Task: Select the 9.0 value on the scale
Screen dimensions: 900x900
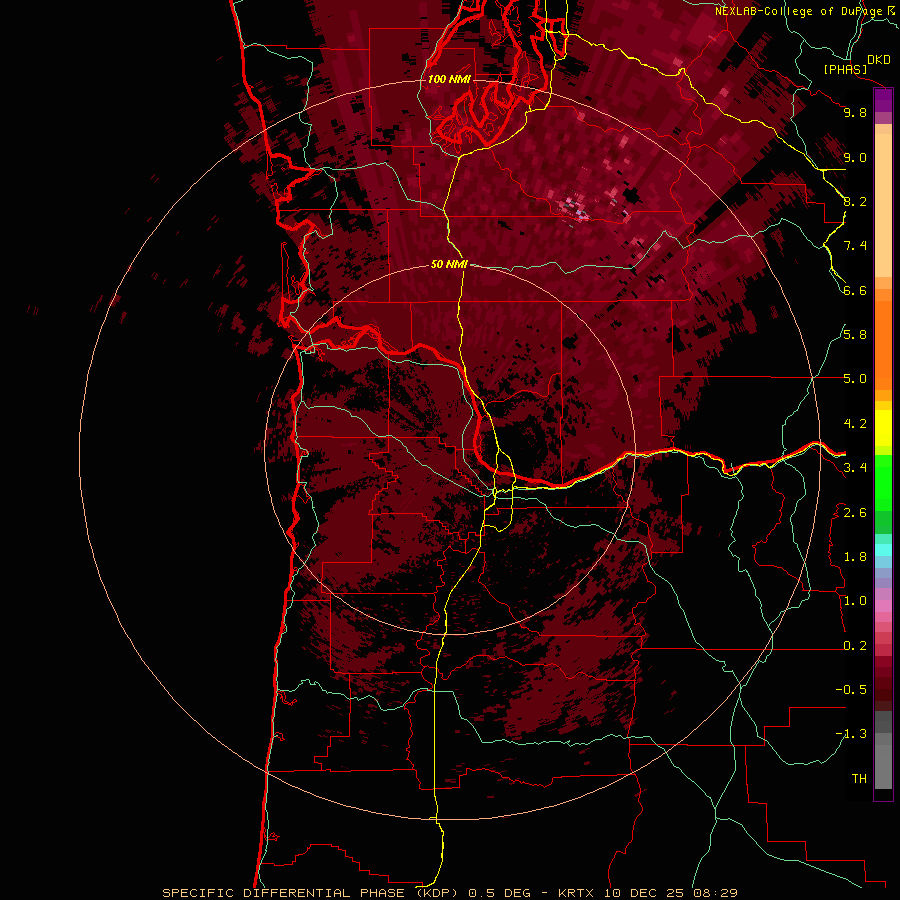Action: [x=855, y=157]
